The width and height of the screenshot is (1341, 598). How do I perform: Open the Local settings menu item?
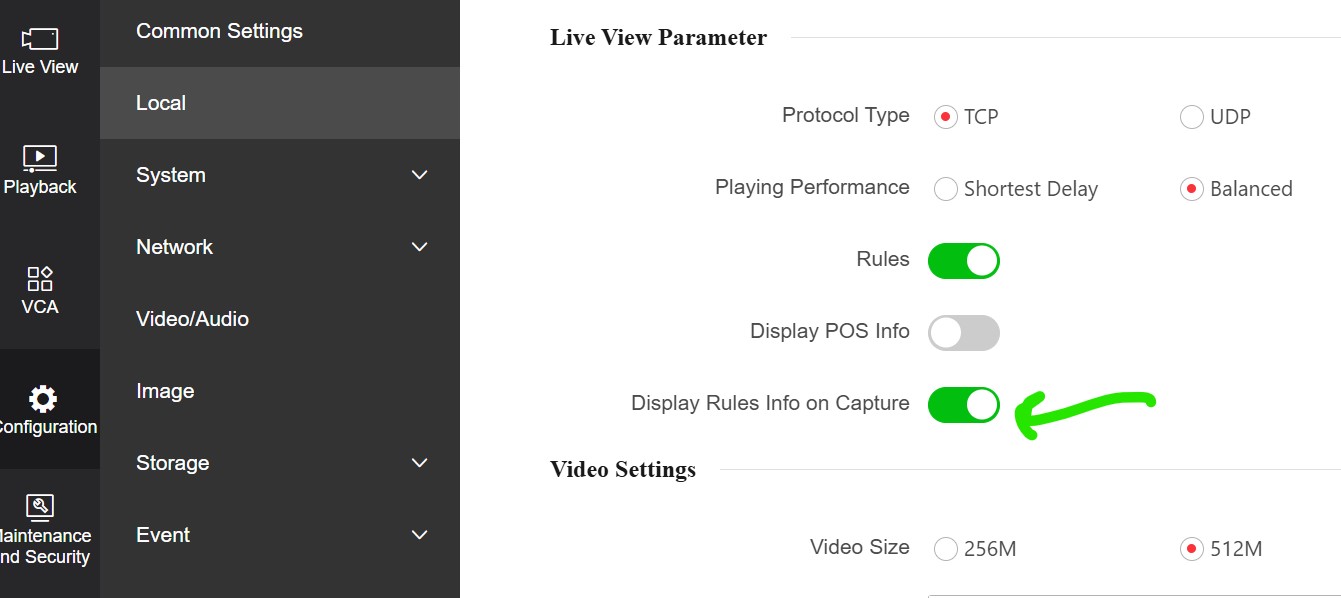click(x=161, y=103)
